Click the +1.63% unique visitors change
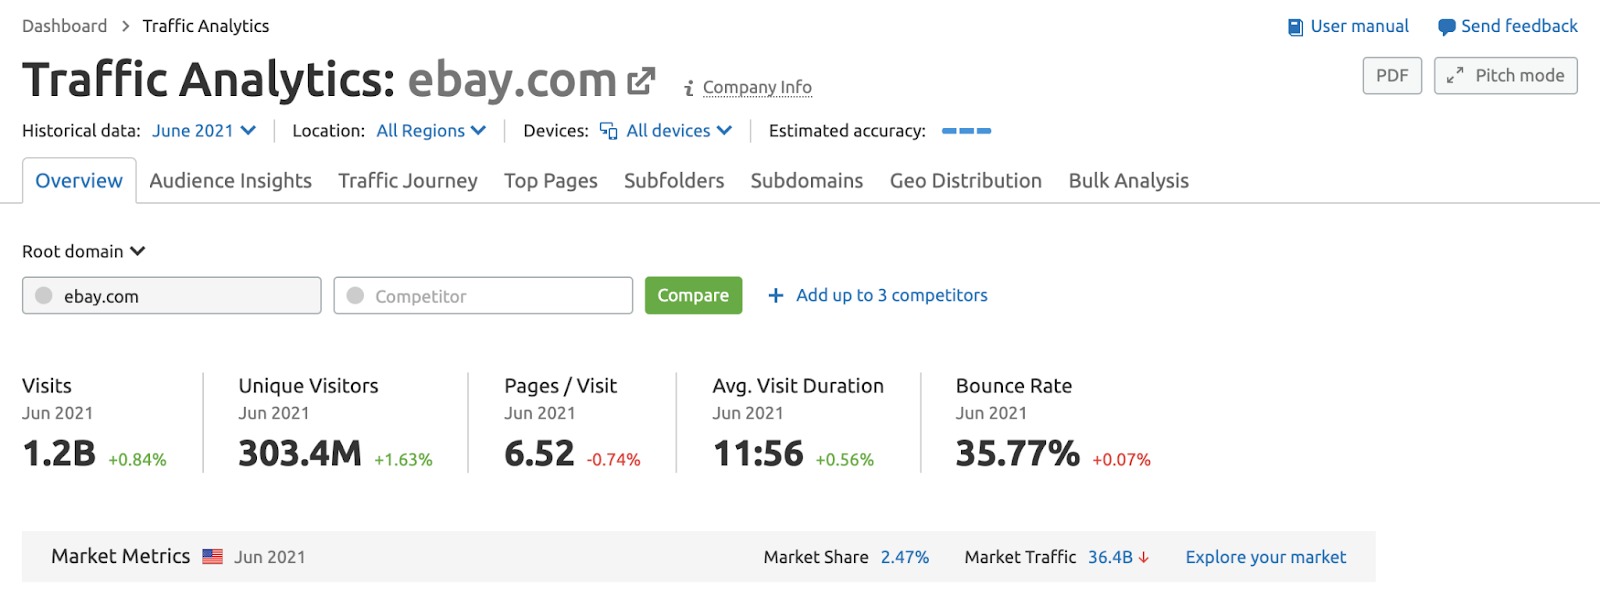Screen dimensions: 1600x595 (x=403, y=460)
